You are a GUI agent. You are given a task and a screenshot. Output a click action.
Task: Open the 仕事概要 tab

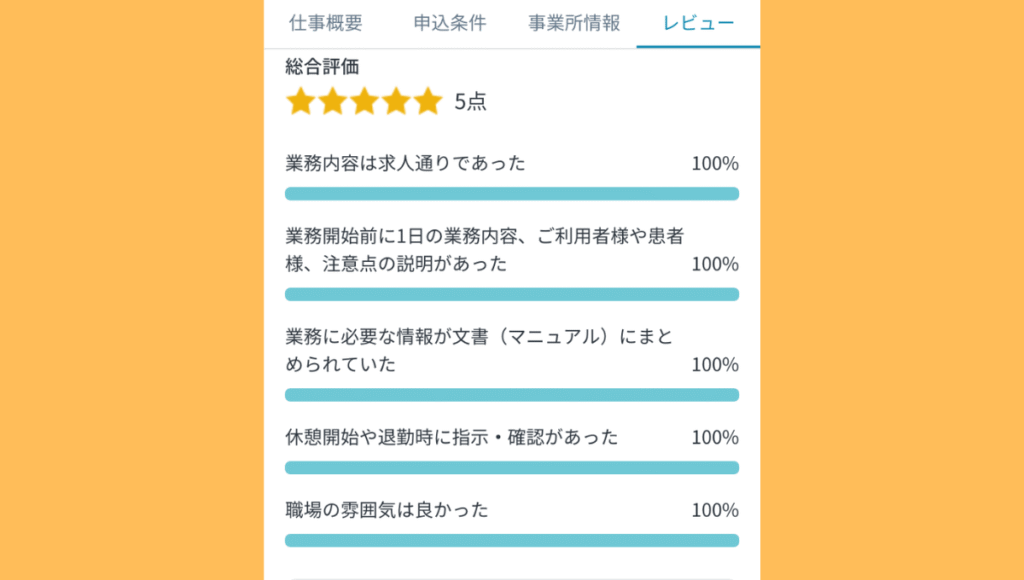[x=325, y=23]
